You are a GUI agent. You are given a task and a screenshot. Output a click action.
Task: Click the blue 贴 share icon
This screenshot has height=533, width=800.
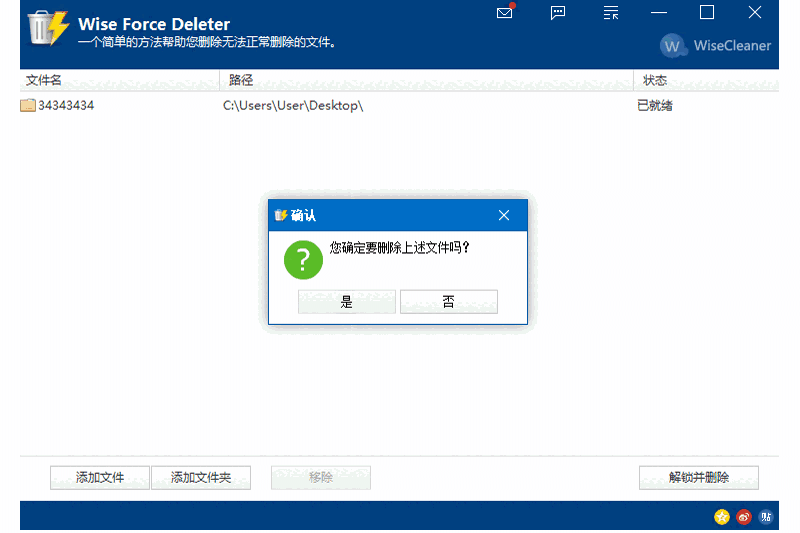766,517
